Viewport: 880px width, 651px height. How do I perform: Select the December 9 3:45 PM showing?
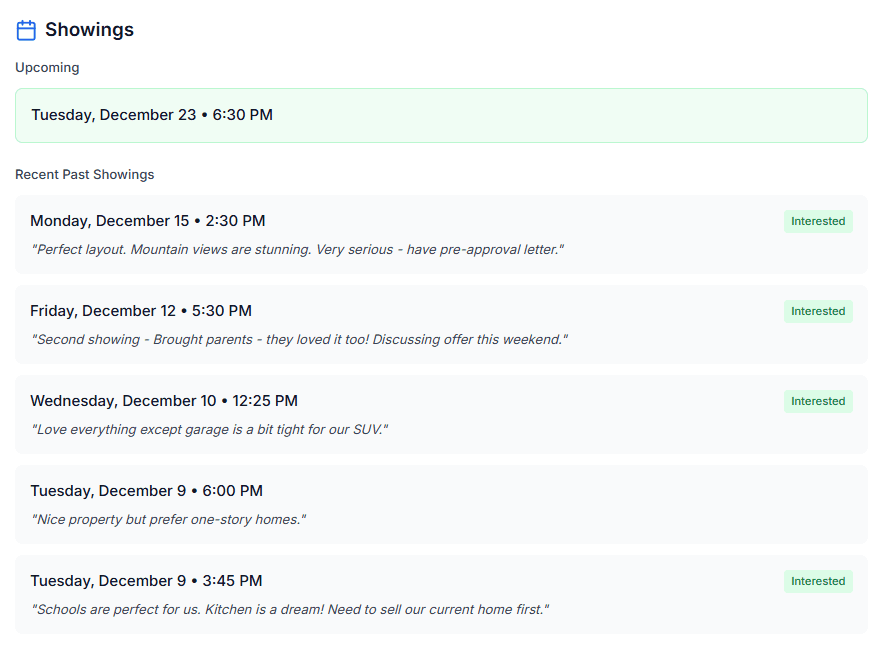[x=146, y=581]
